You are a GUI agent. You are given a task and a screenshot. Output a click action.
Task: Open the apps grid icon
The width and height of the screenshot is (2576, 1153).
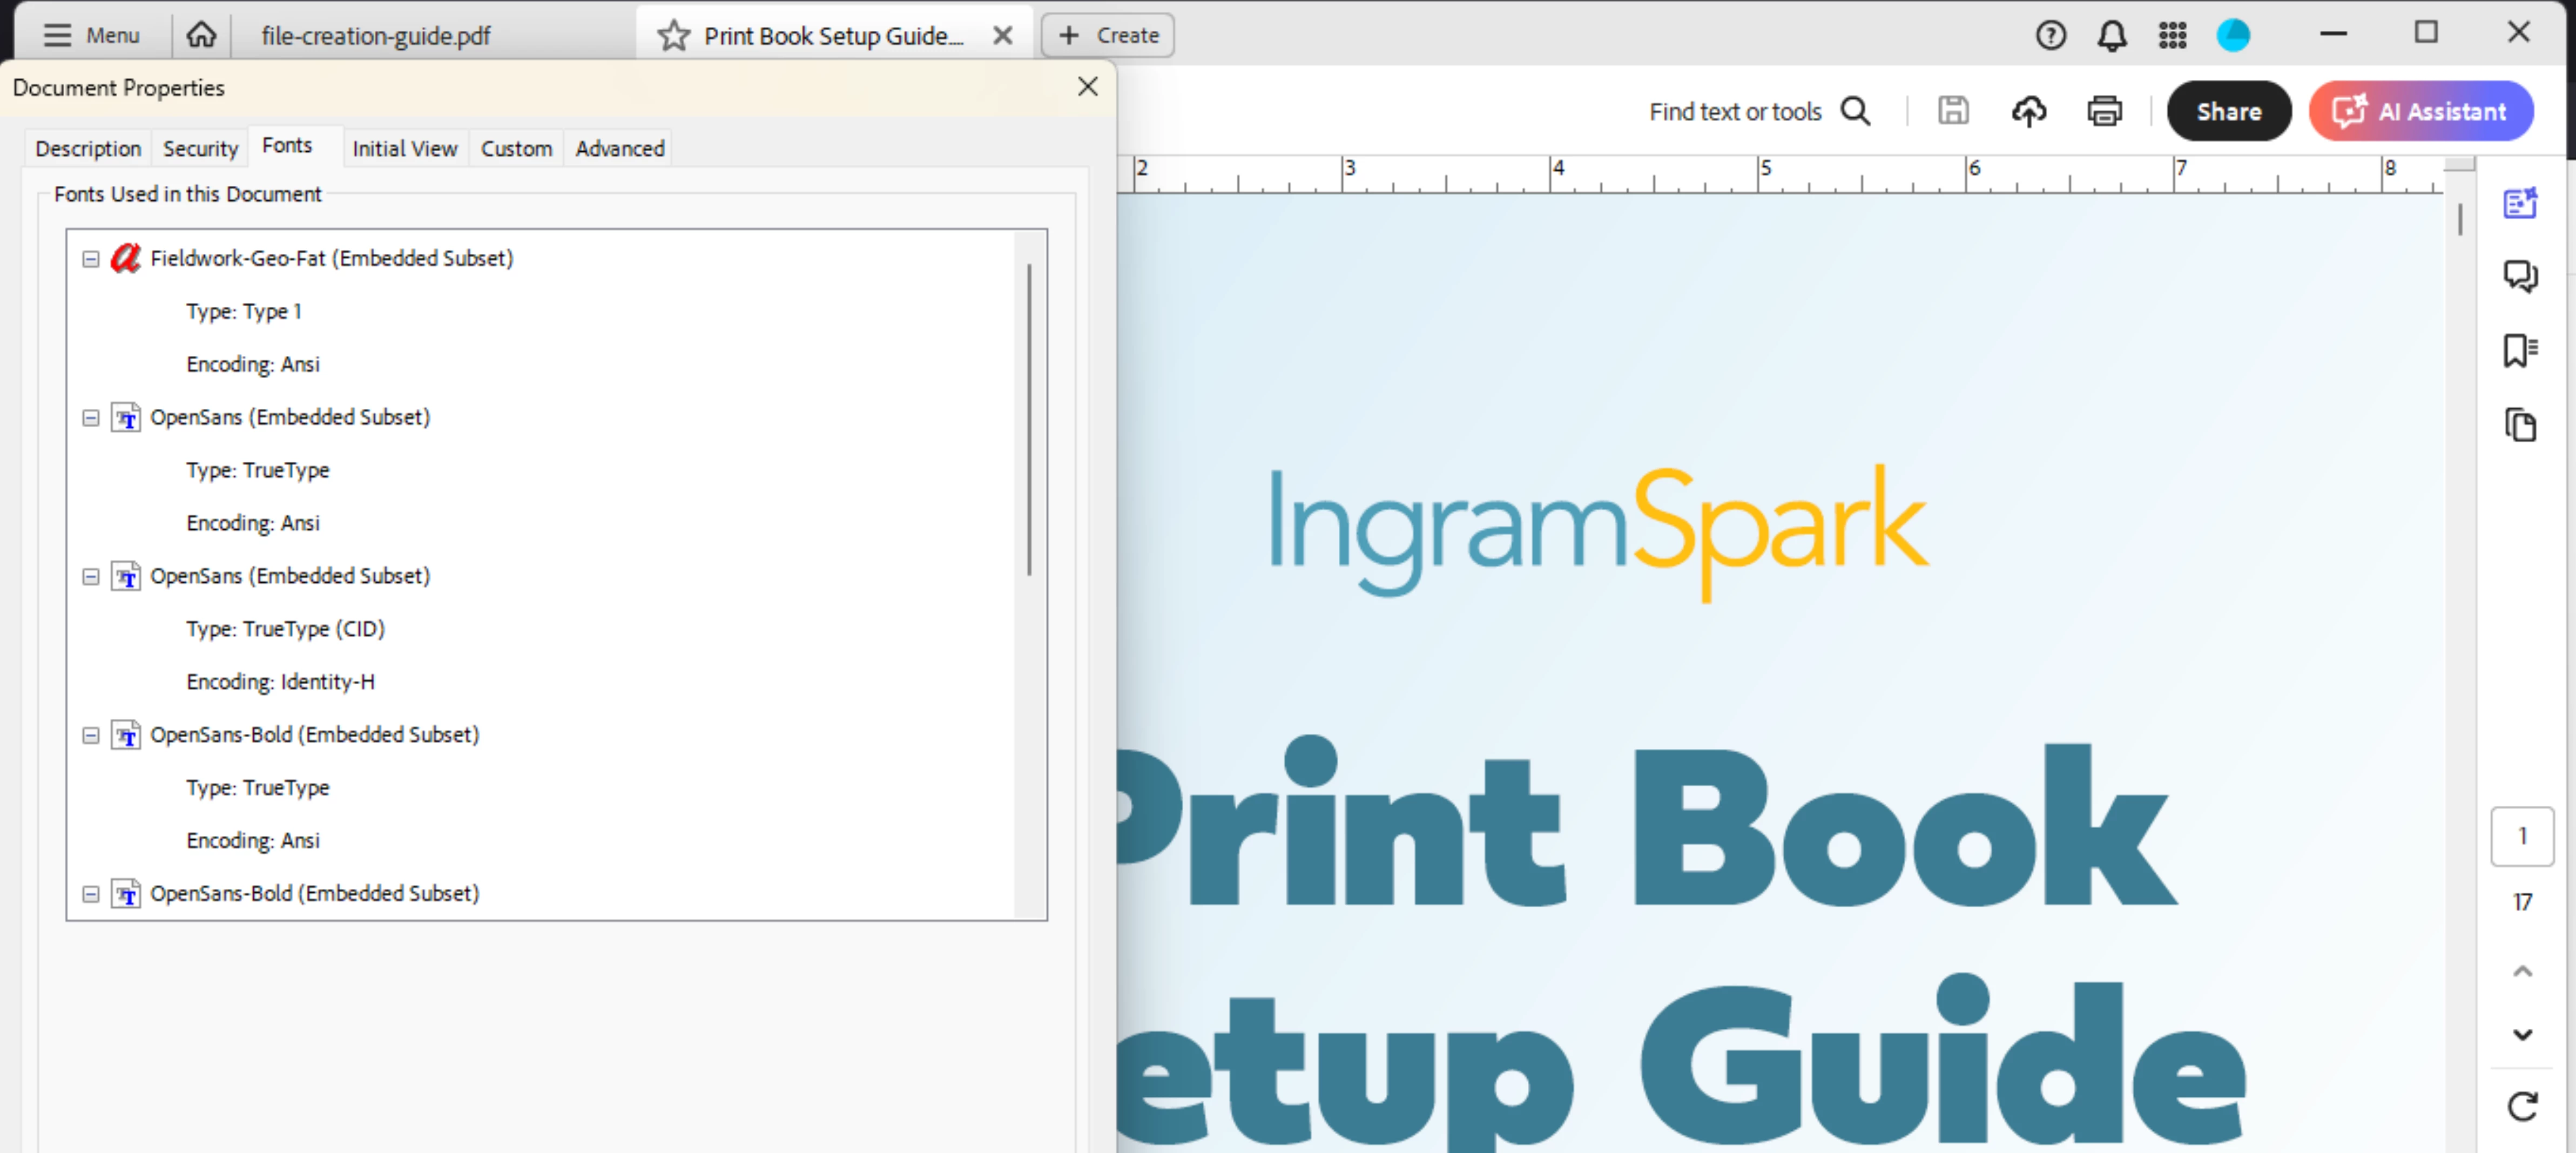click(x=2172, y=36)
